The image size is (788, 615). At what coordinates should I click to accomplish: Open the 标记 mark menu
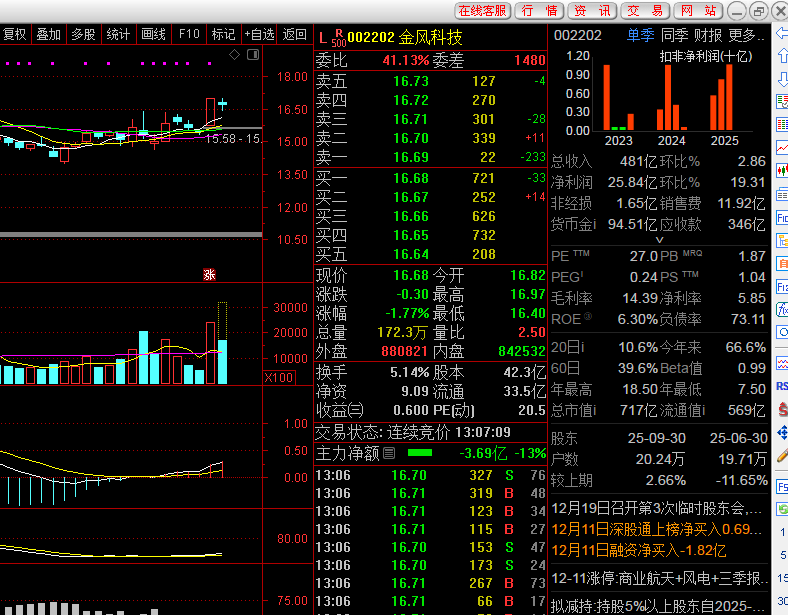point(223,34)
